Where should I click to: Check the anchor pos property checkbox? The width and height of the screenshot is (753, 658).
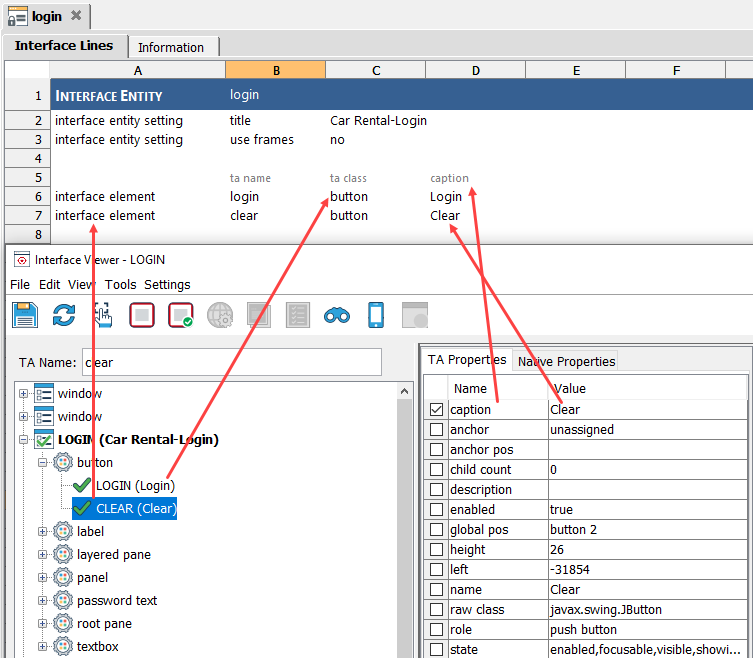coord(436,450)
